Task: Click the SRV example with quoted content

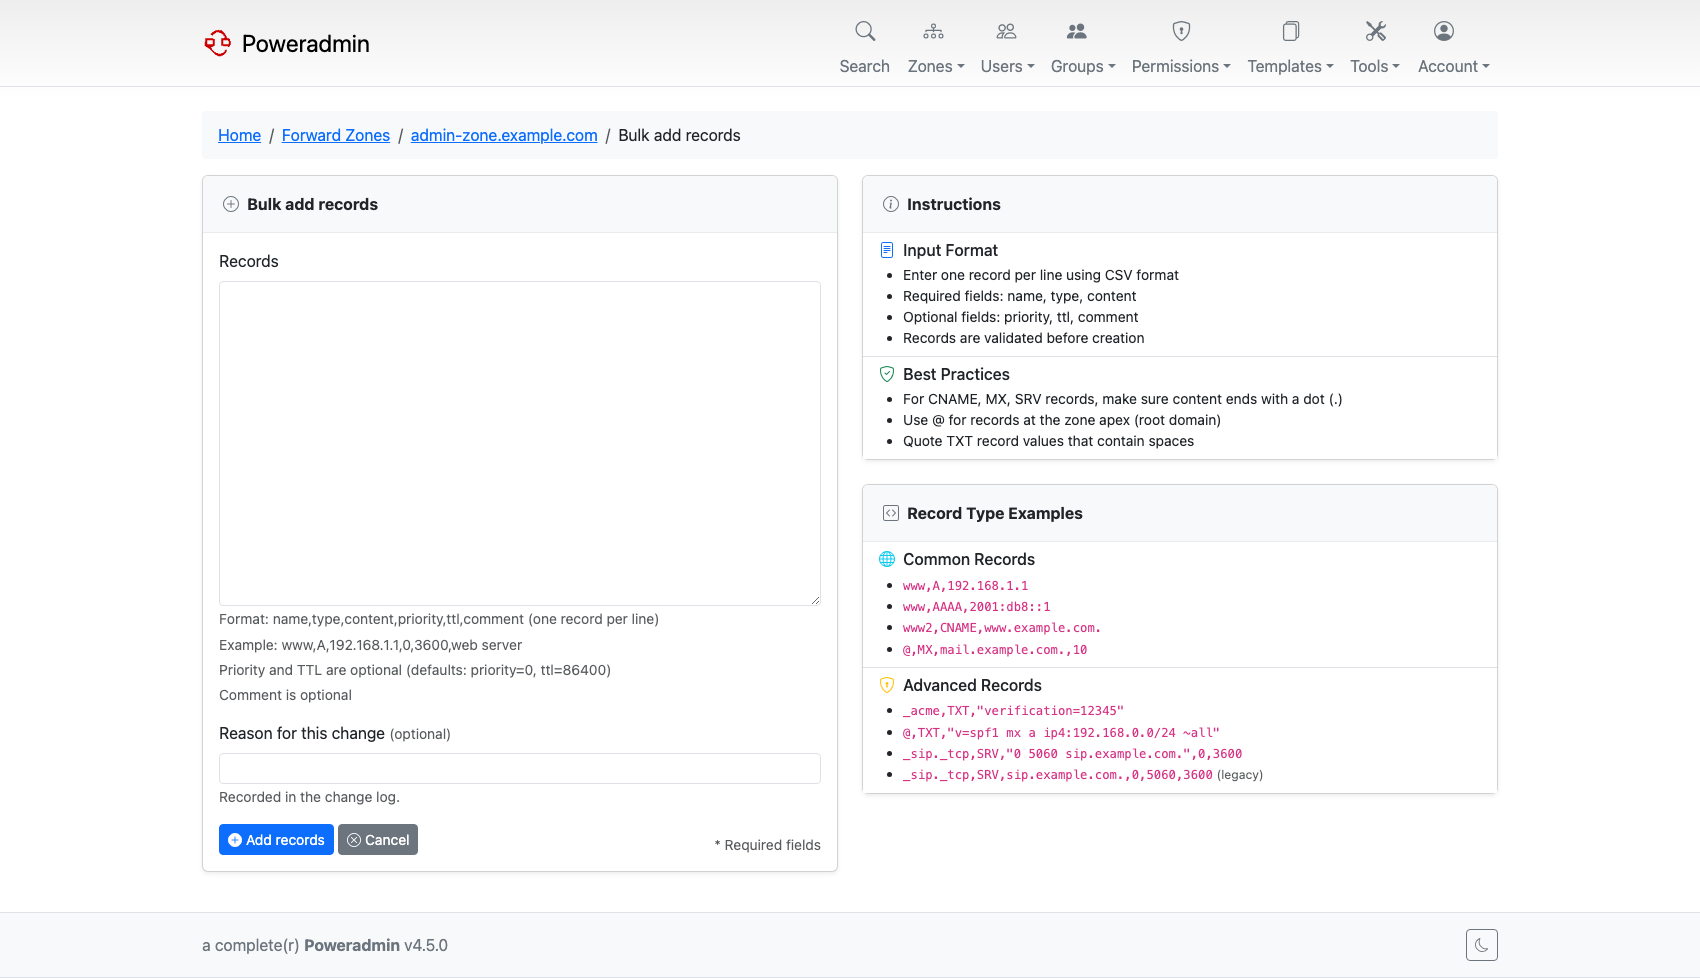Action: [x=1072, y=754]
